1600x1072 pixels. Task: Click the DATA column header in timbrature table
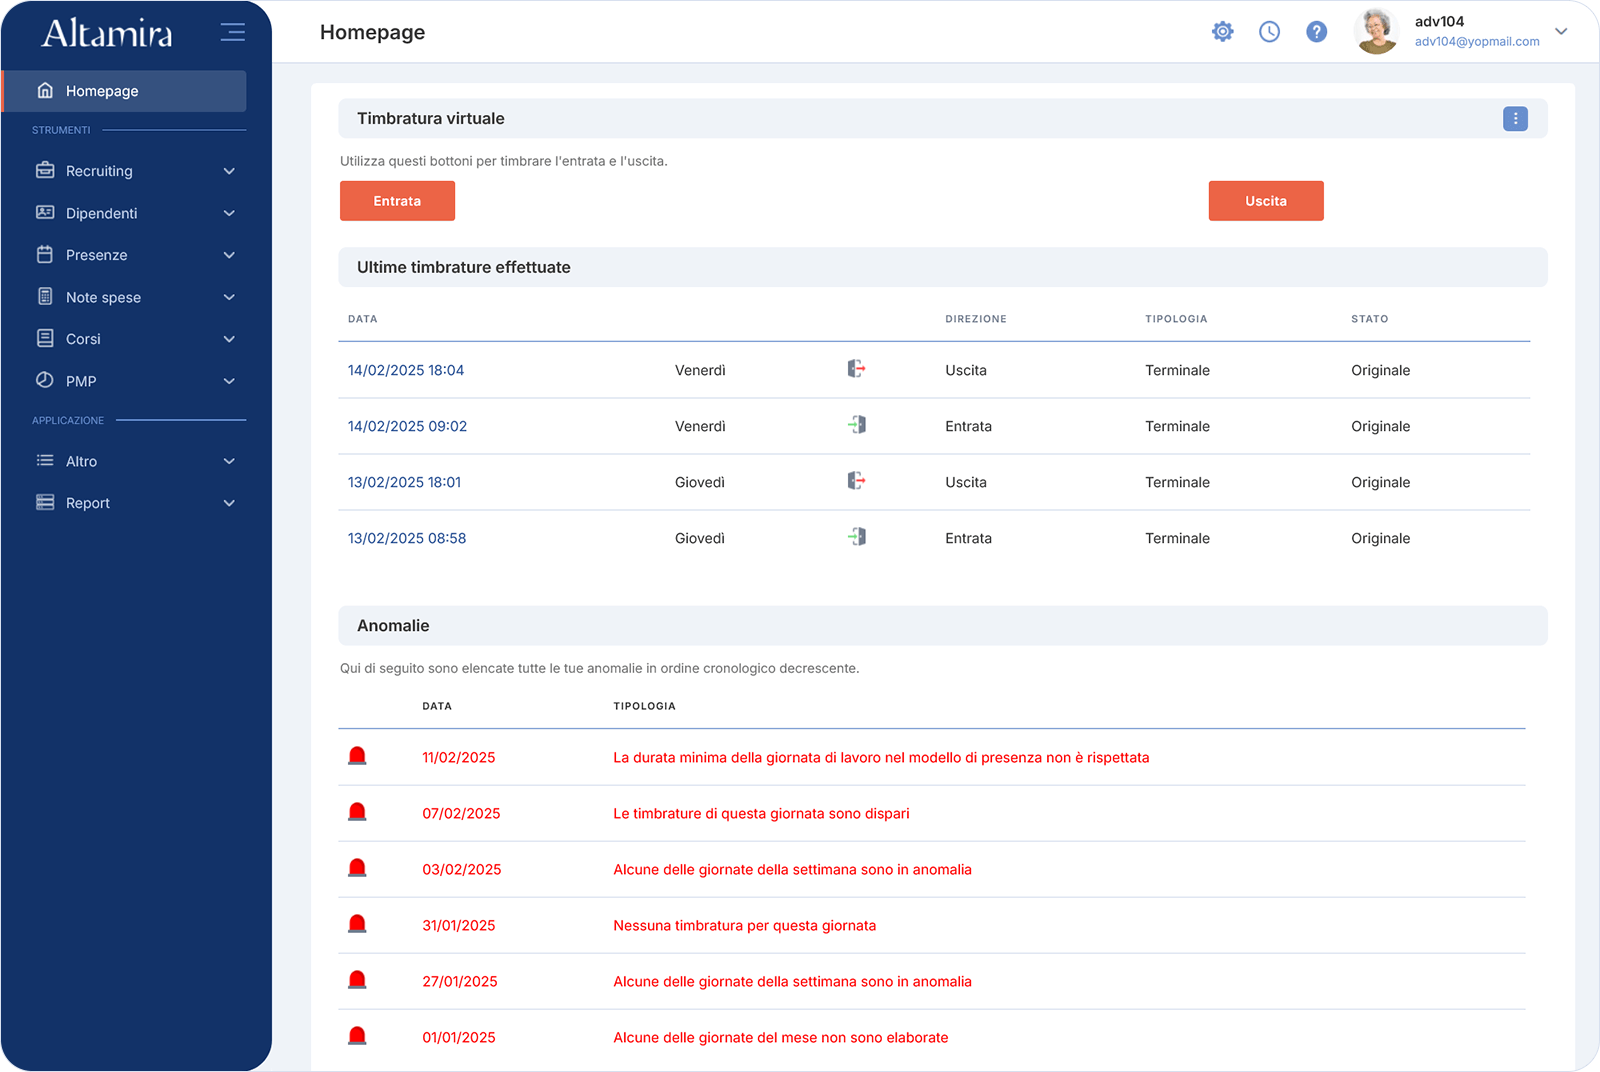coord(362,319)
